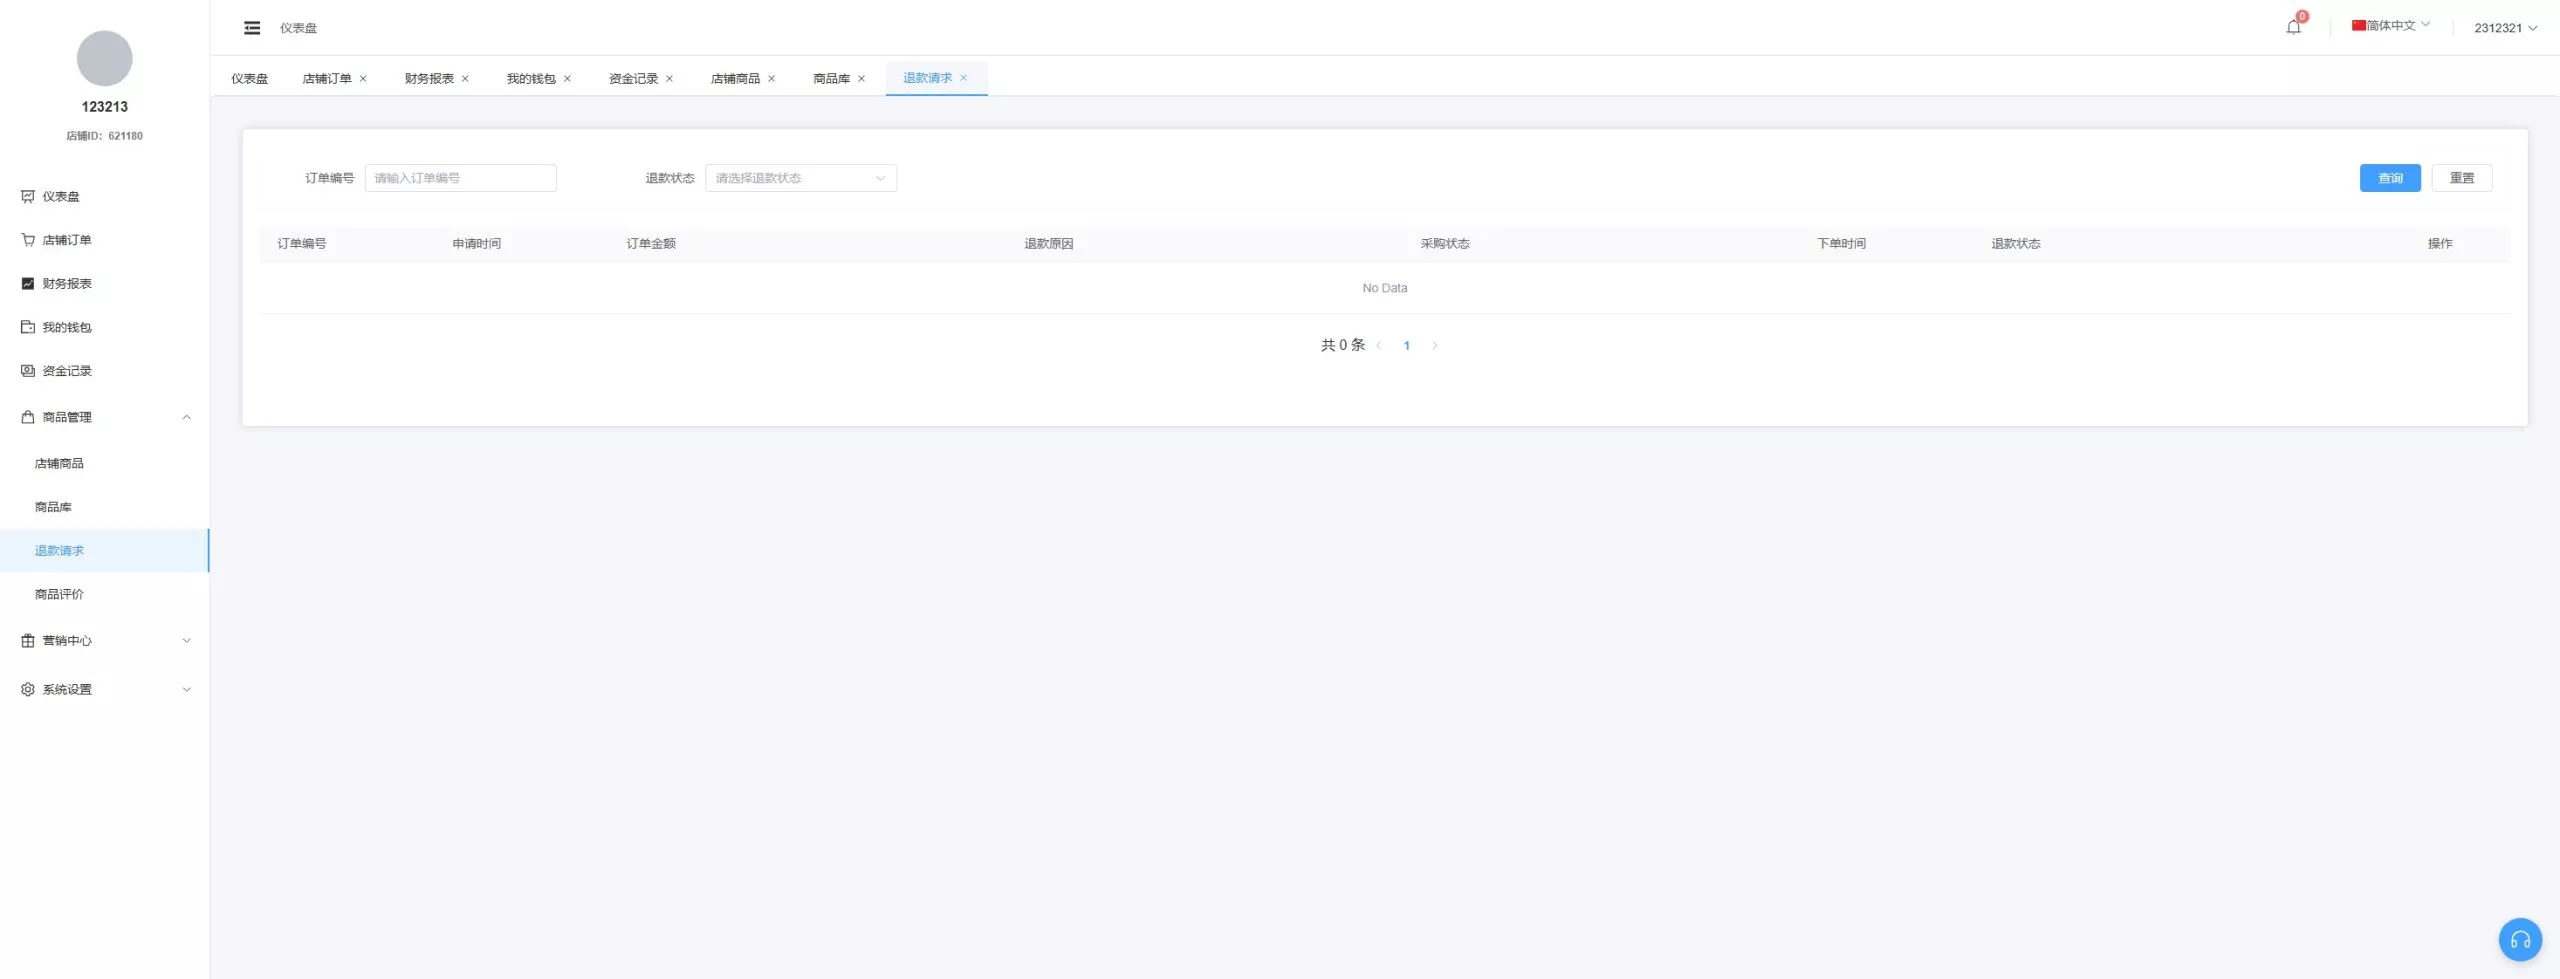Open the notification bell
2560x979 pixels.
coord(2293,27)
